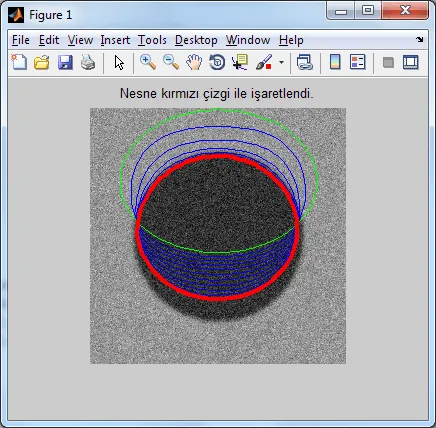Click the New Figure icon
This screenshot has height=428, width=436.
pyautogui.click(x=19, y=62)
